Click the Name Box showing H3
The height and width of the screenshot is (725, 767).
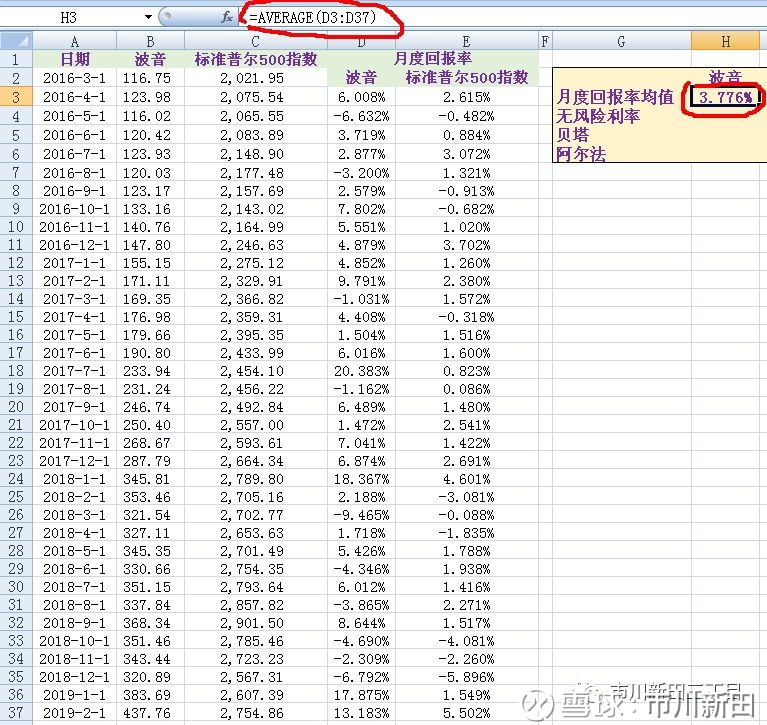pos(68,18)
